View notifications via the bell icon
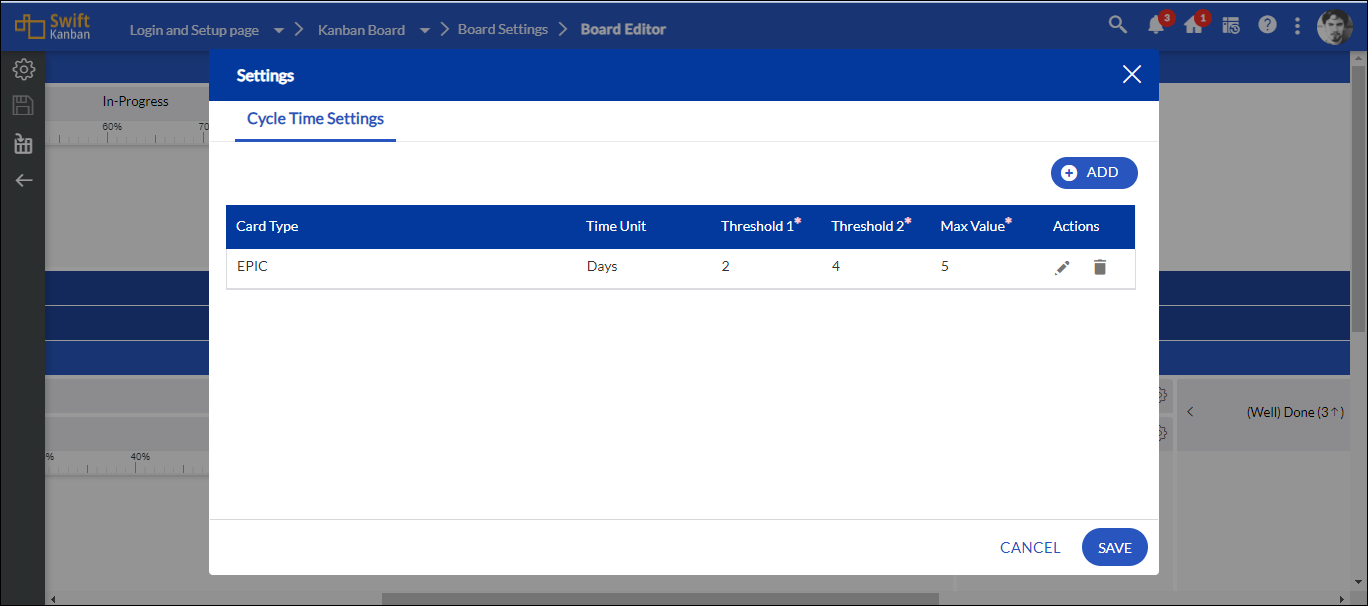Screen dimensions: 1368x606 (1155, 26)
